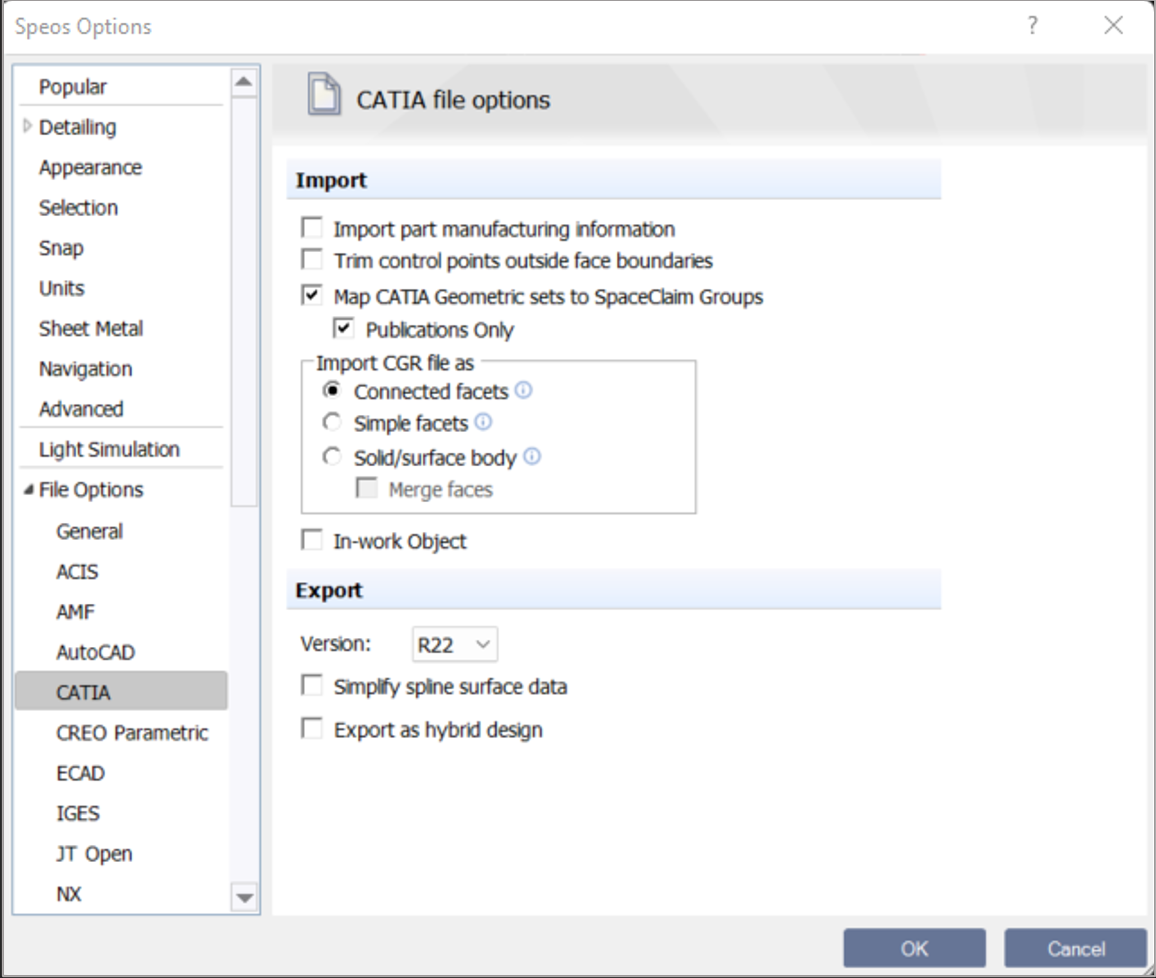
Task: Expand the Detailing tree node
Action: click(27, 126)
